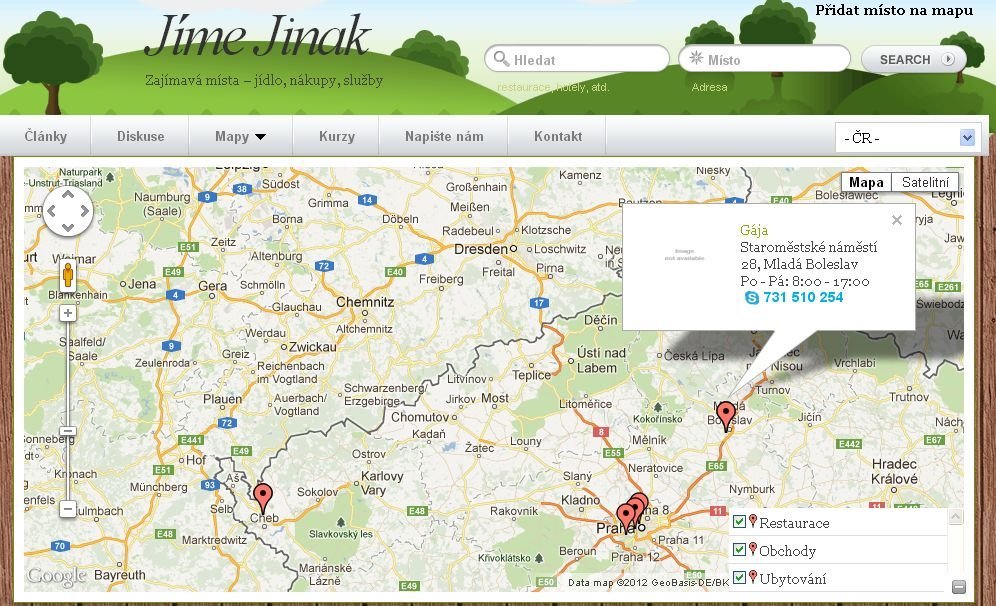Close the Gája info popup
996x606 pixels.
[896, 220]
